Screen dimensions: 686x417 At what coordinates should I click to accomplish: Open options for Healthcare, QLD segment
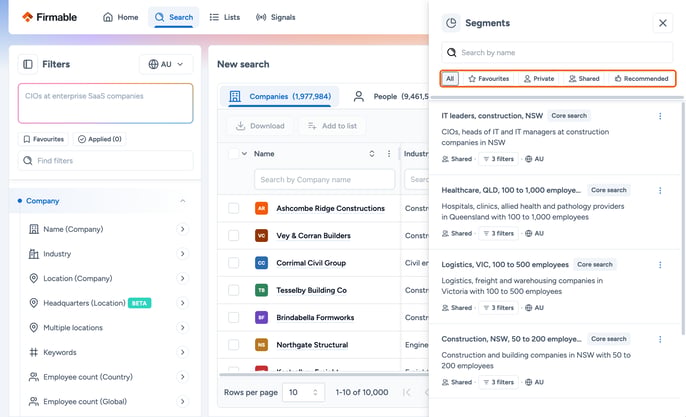[660, 190]
